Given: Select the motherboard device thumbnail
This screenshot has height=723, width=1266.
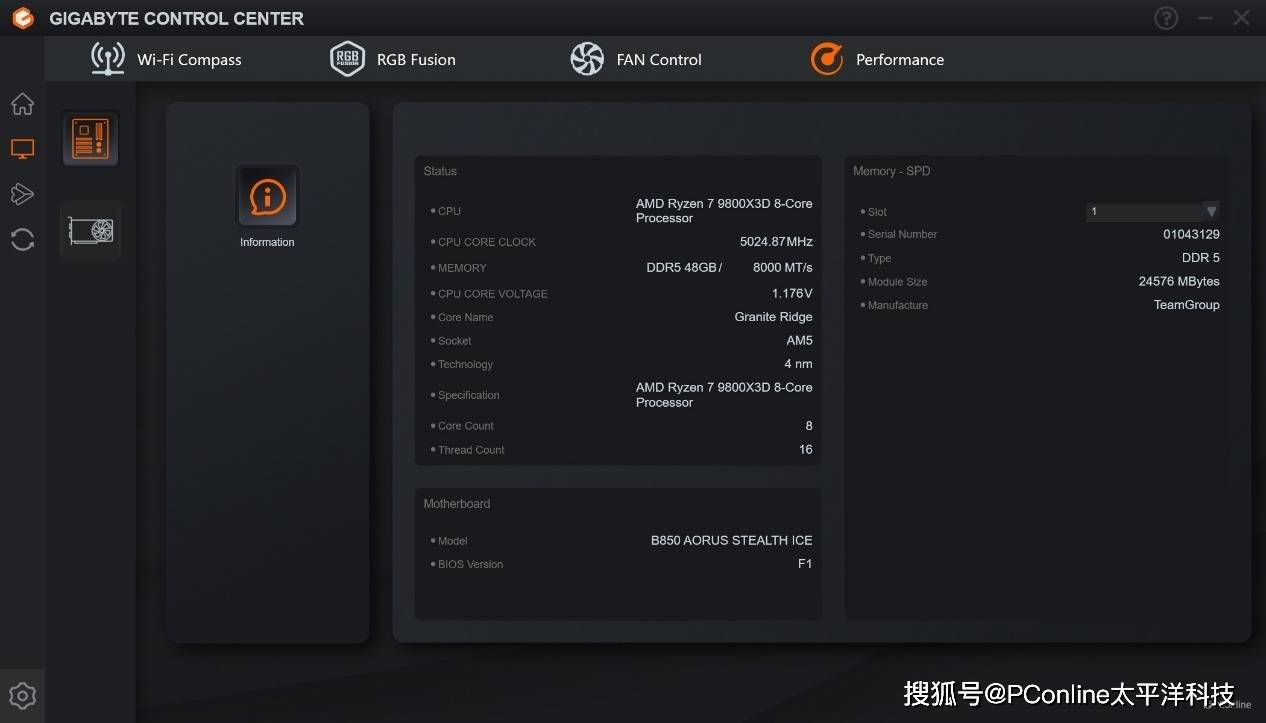Looking at the screenshot, I should (x=91, y=139).
